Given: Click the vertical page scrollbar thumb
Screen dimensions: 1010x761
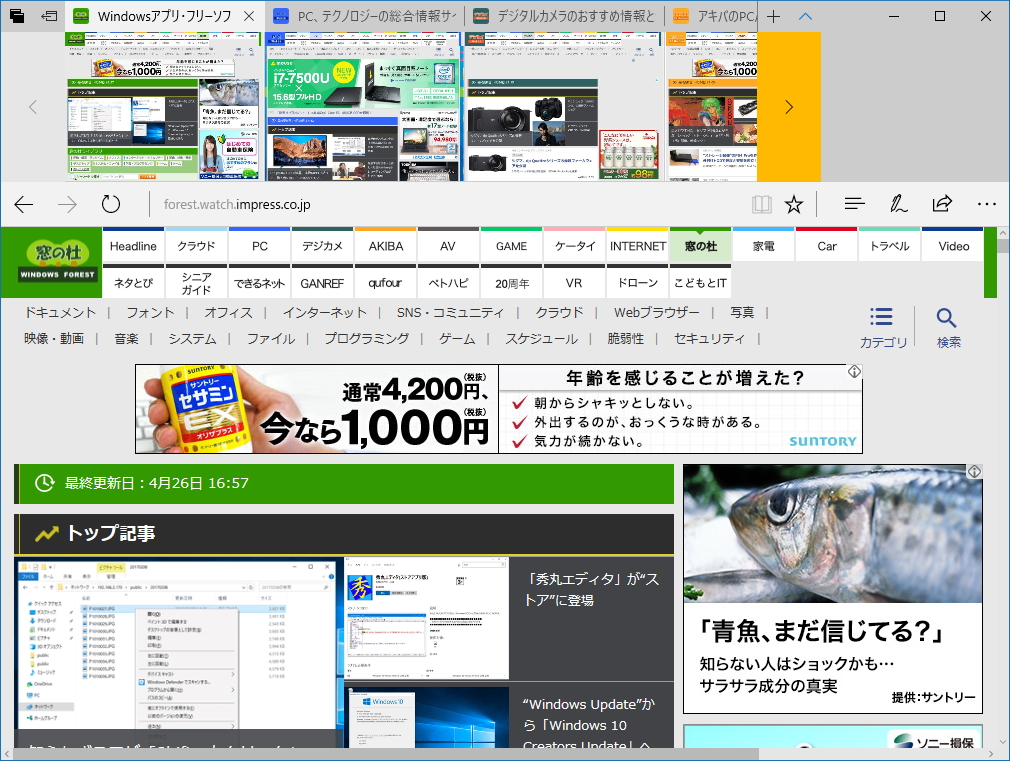Looking at the screenshot, I should pos(1003,246).
